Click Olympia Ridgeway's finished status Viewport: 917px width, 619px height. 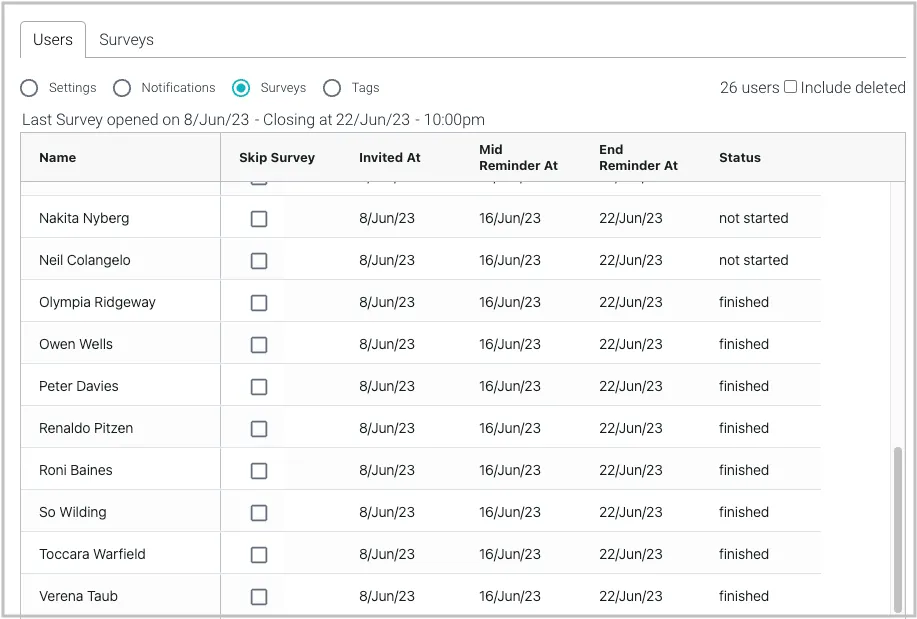click(744, 302)
